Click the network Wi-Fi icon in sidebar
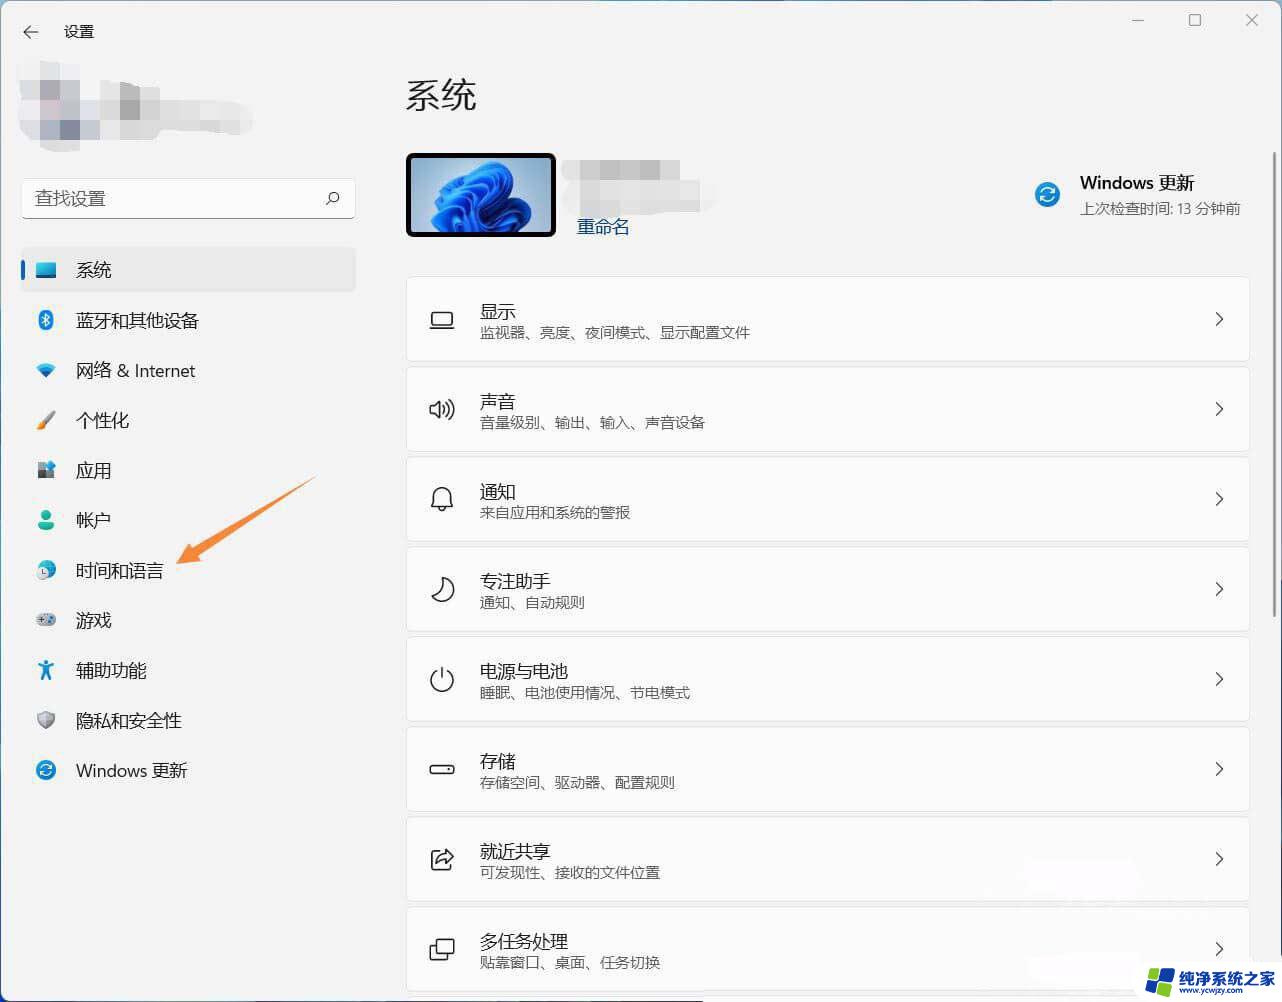Screen dimensions: 1282x1002 tap(46, 370)
